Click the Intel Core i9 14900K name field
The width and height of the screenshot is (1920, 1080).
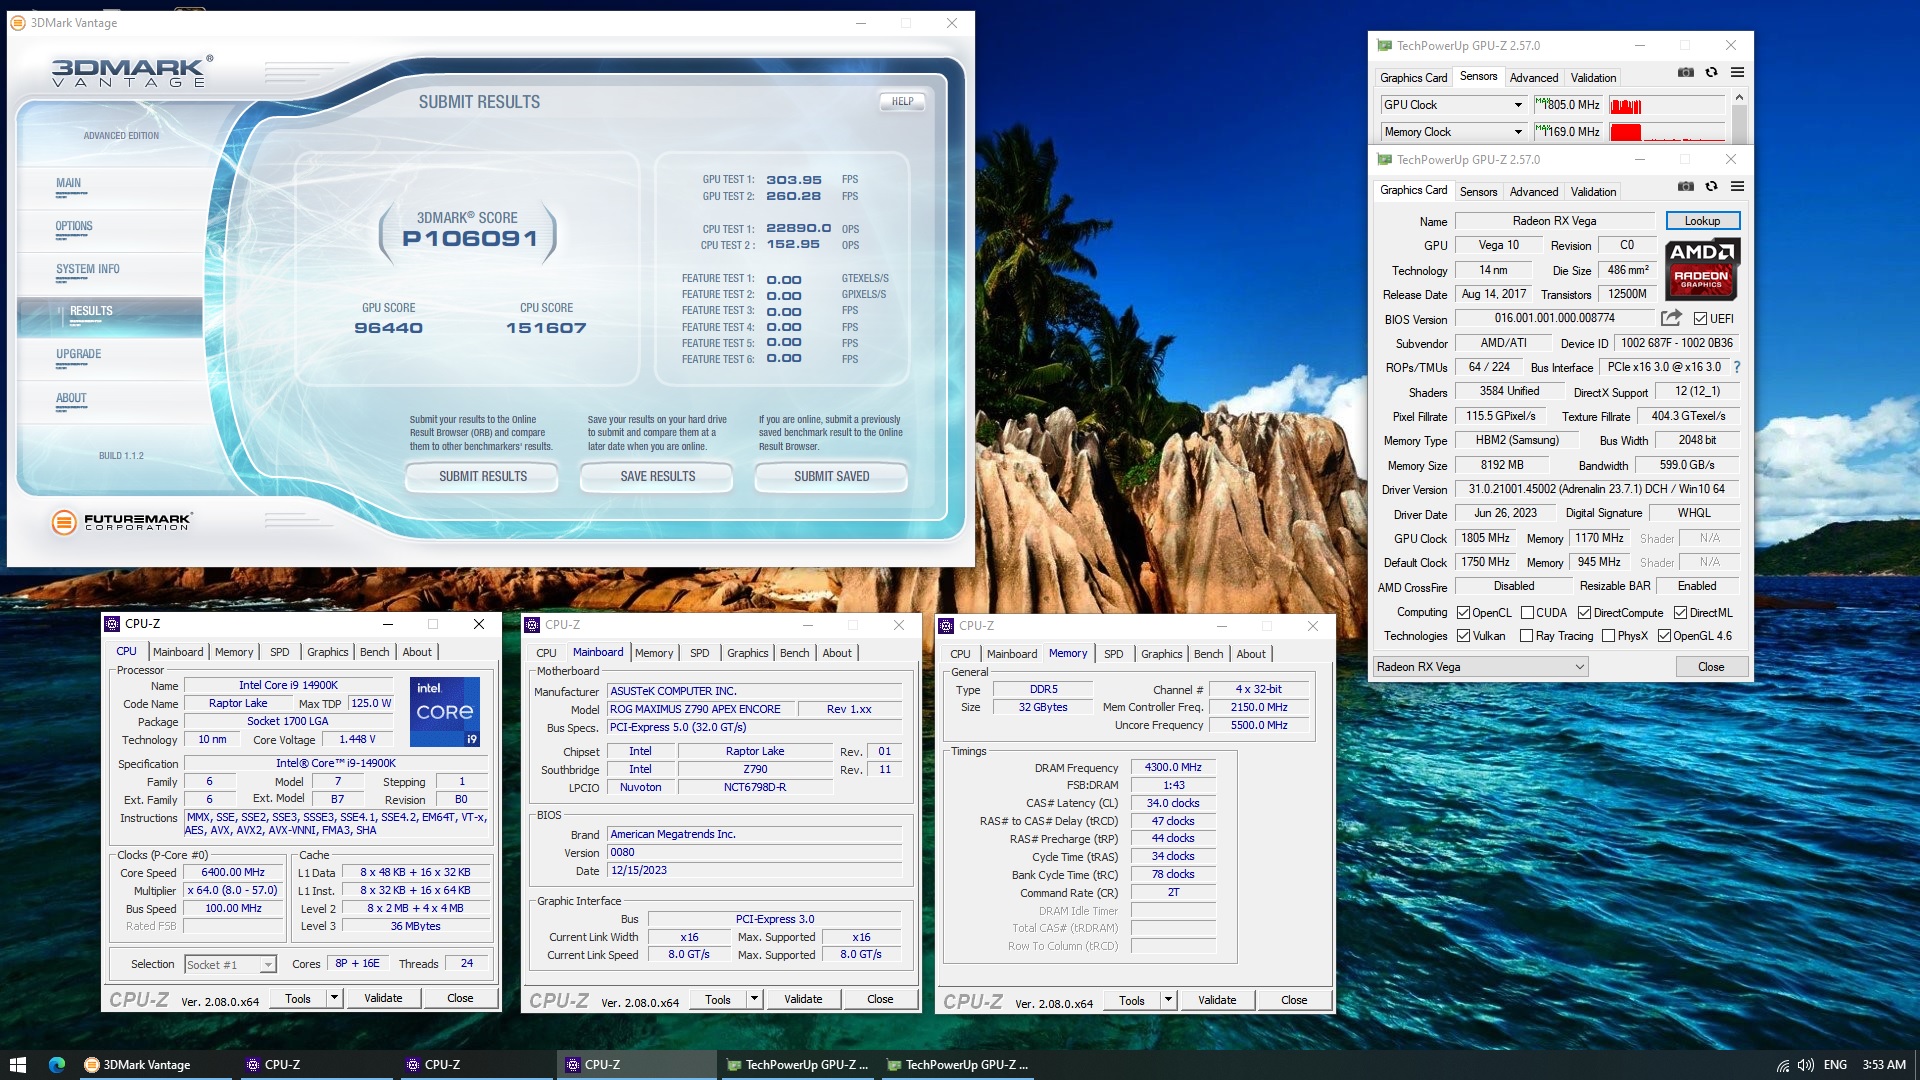point(288,686)
